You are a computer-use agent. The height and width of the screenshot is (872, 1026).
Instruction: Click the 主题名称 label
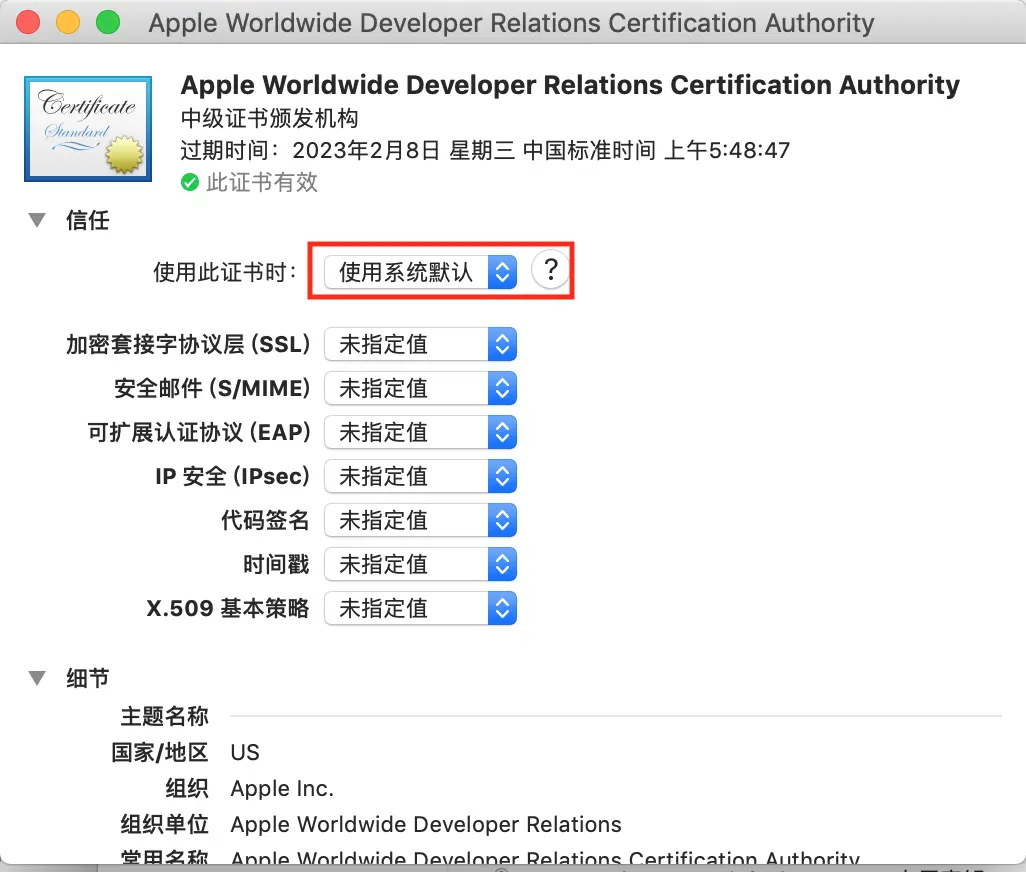[164, 716]
